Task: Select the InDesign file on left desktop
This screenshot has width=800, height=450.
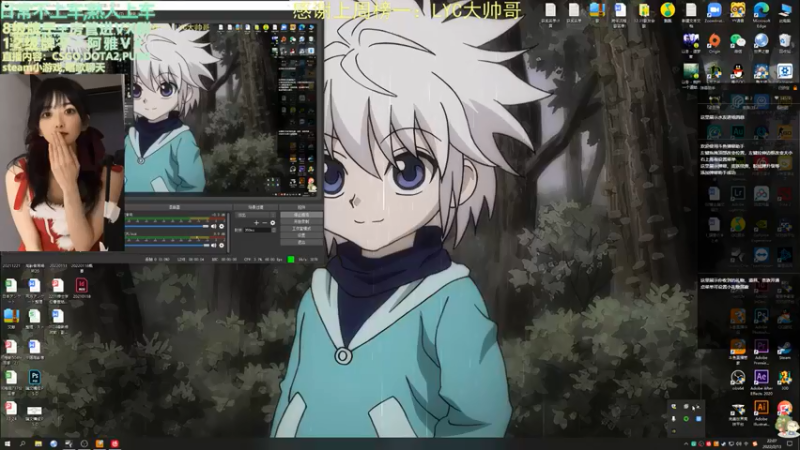Action: point(82,286)
